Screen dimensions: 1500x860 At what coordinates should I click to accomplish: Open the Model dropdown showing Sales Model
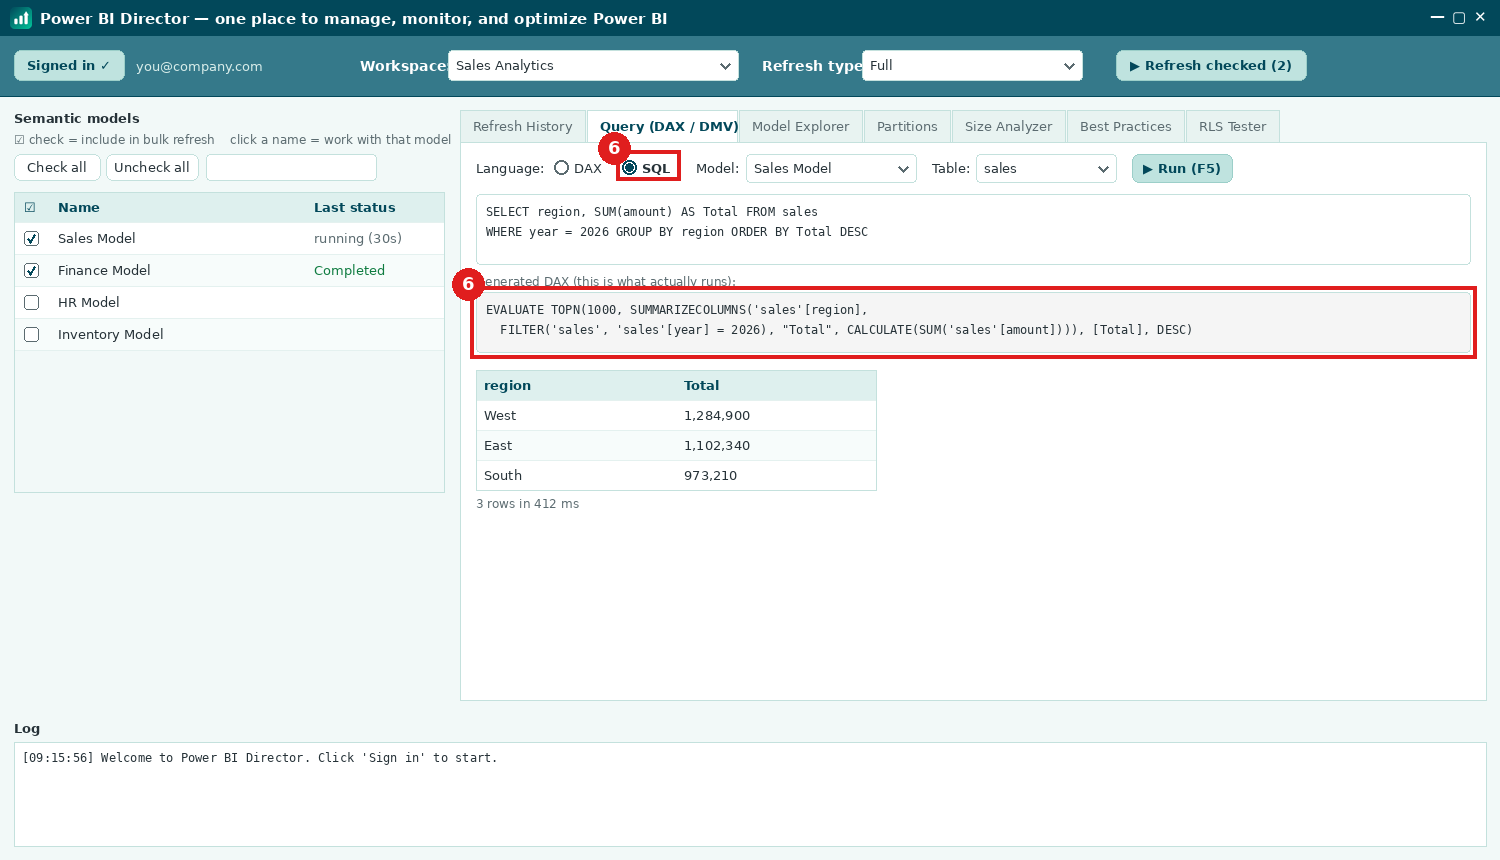(x=831, y=168)
